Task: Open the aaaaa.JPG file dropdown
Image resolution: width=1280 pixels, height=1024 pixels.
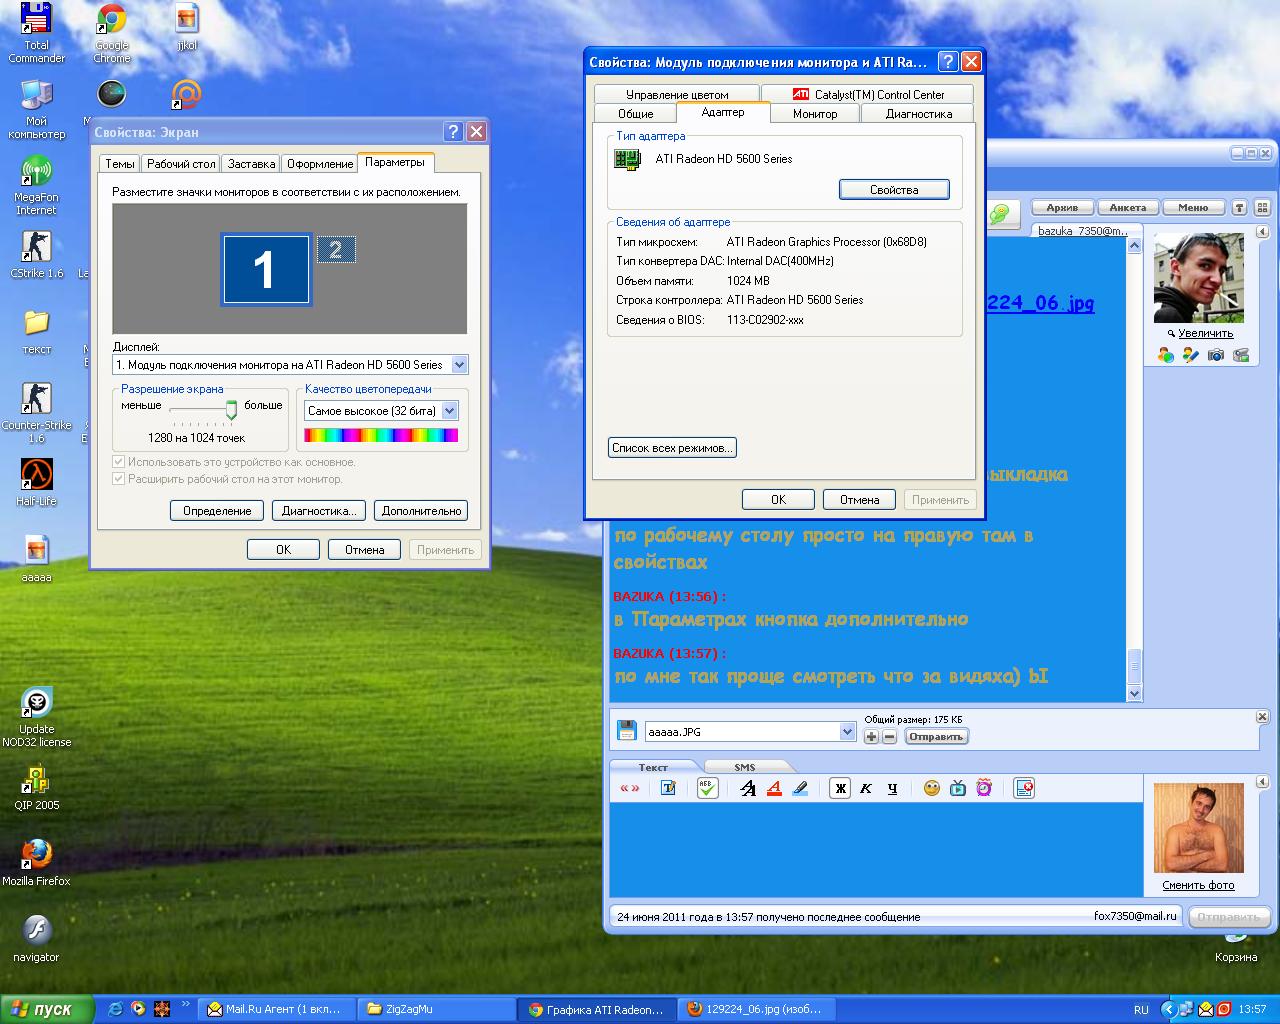Action: point(847,732)
